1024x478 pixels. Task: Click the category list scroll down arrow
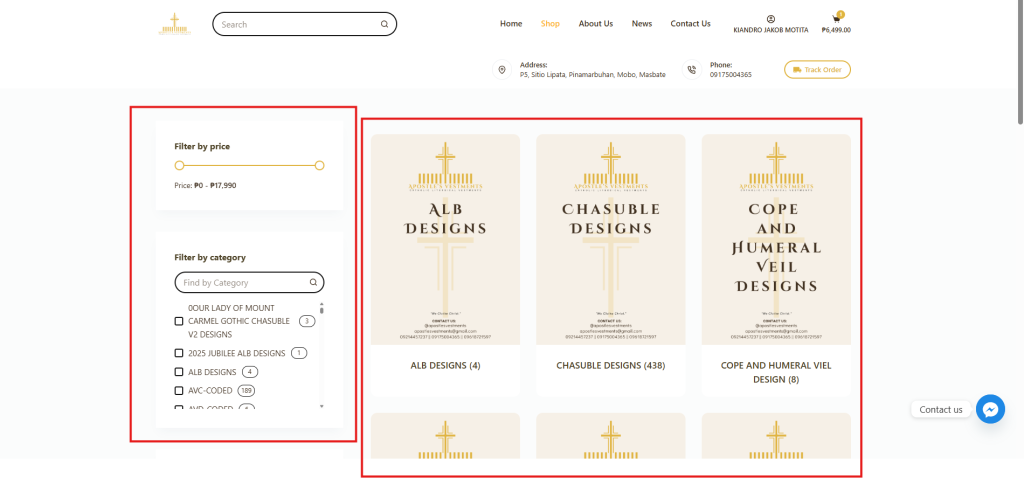point(321,406)
